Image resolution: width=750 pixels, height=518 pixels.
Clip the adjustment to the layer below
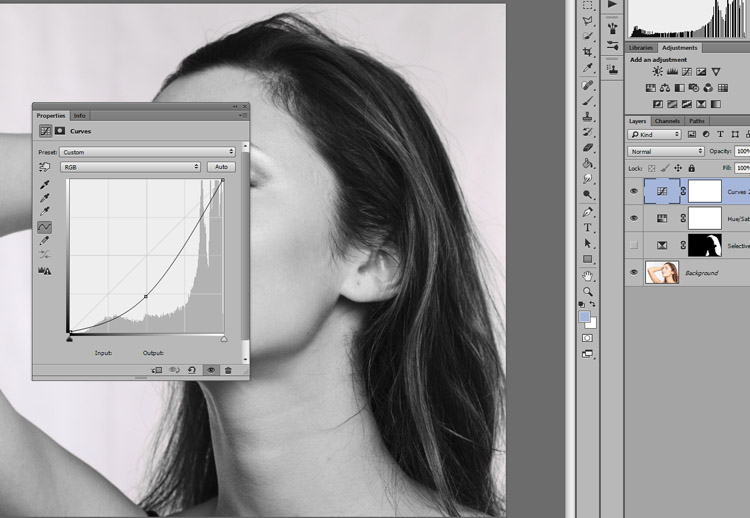coord(156,370)
